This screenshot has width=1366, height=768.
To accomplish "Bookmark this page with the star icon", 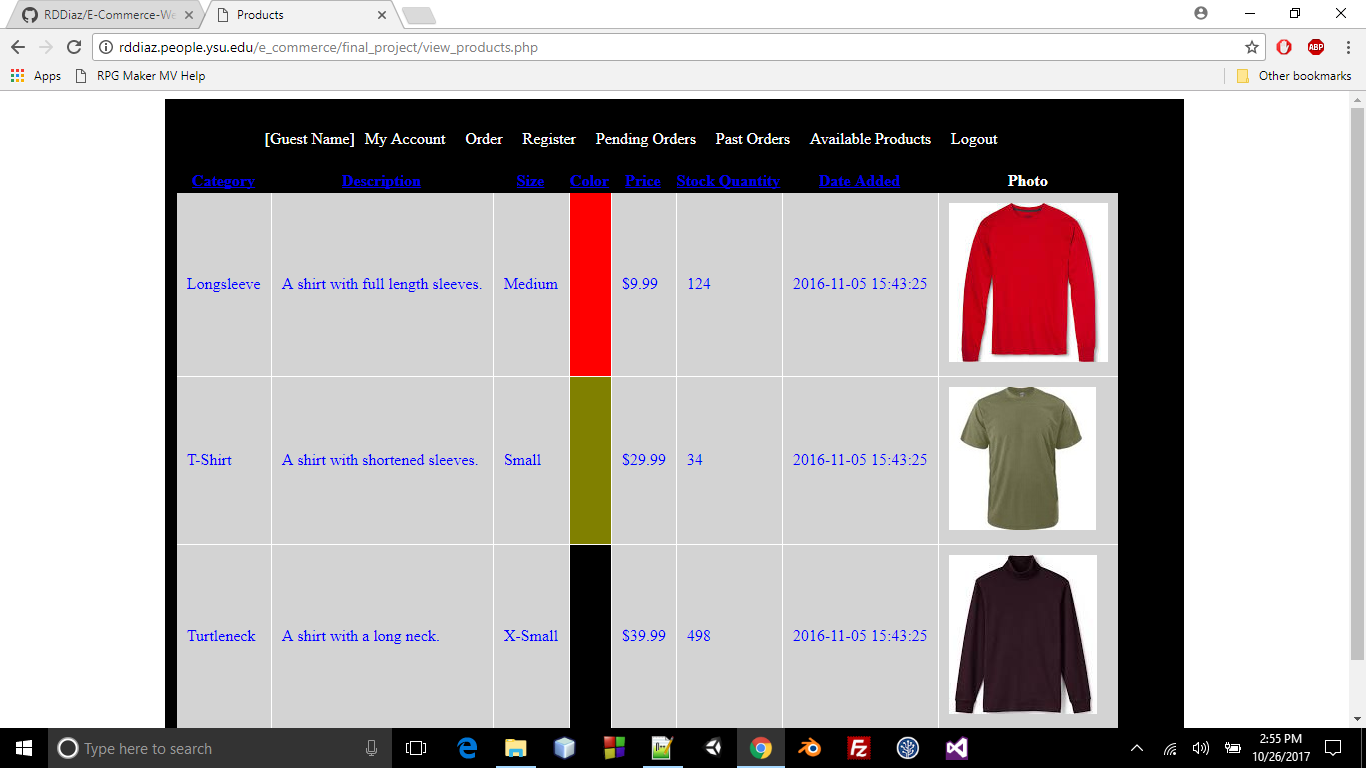I will tap(1251, 47).
